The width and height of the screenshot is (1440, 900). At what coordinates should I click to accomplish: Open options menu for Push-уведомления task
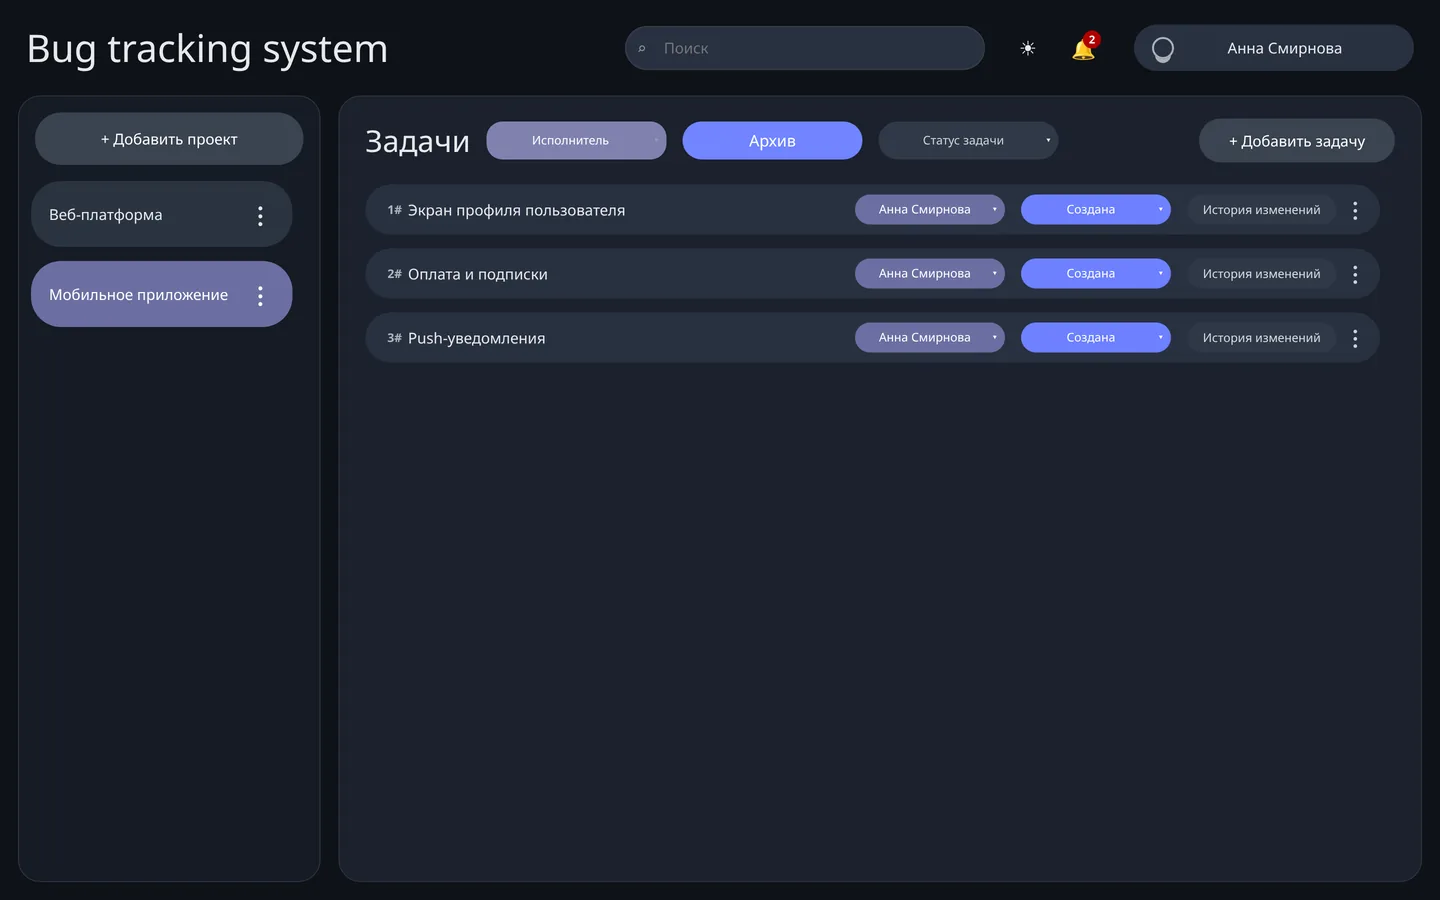[x=1355, y=338]
